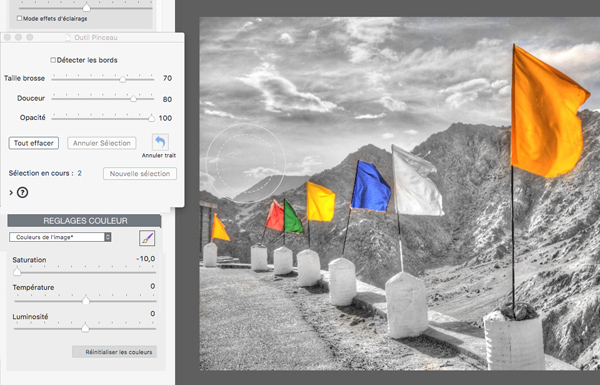The image size is (600, 385).
Task: Click Réinitialiser les couleurs button
Action: pos(114,352)
